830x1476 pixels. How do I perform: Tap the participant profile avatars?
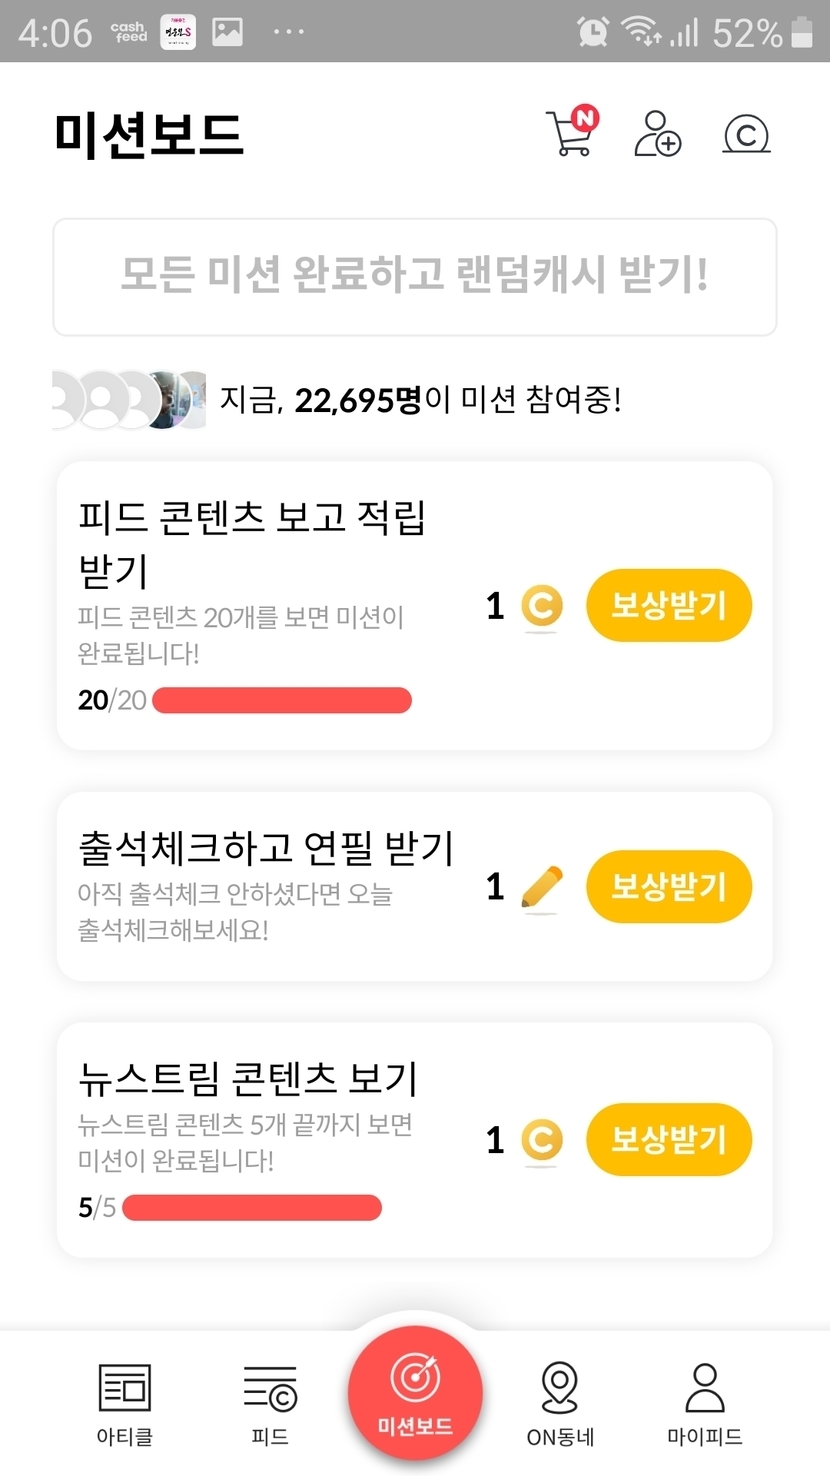pyautogui.click(x=129, y=400)
